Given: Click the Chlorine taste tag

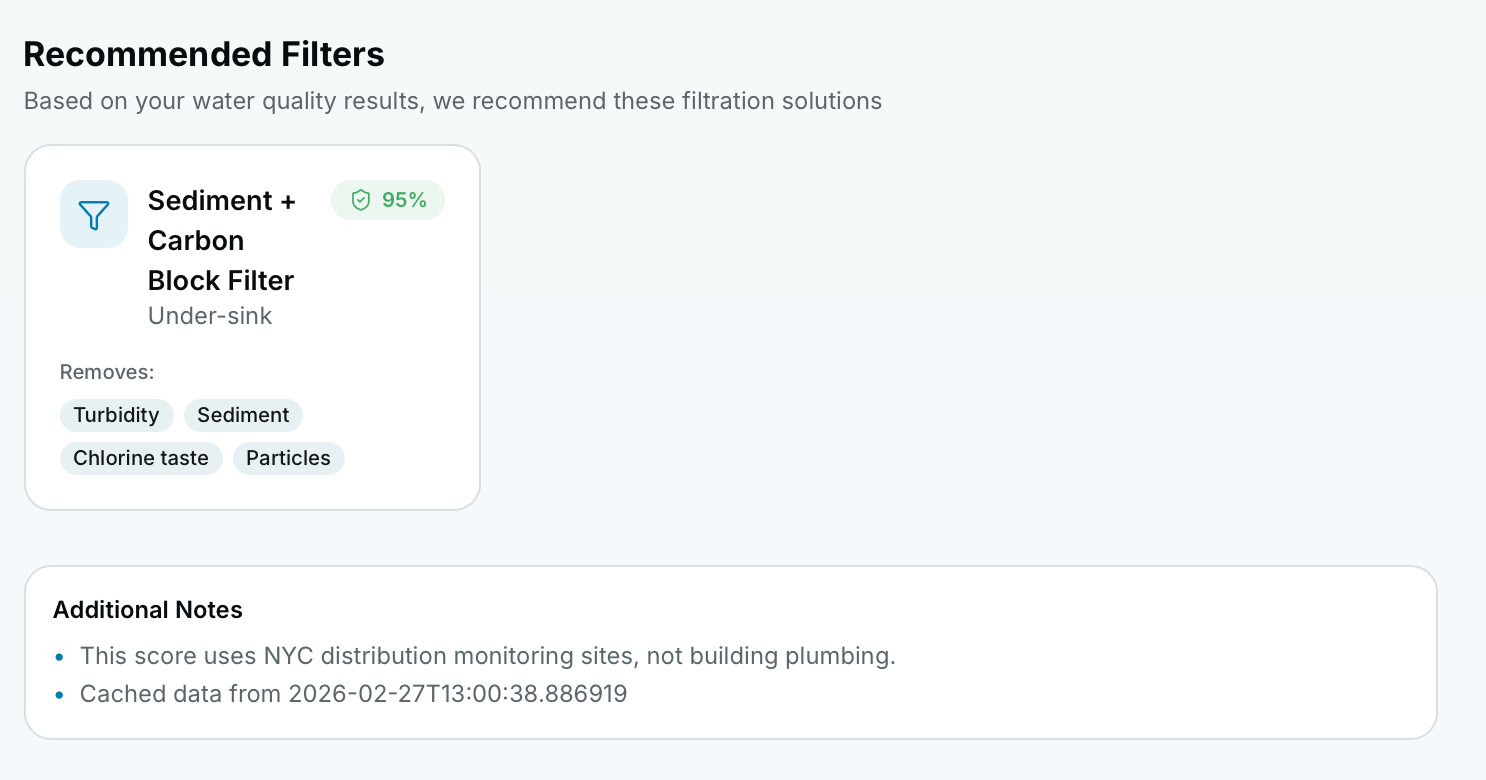Looking at the screenshot, I should [141, 458].
